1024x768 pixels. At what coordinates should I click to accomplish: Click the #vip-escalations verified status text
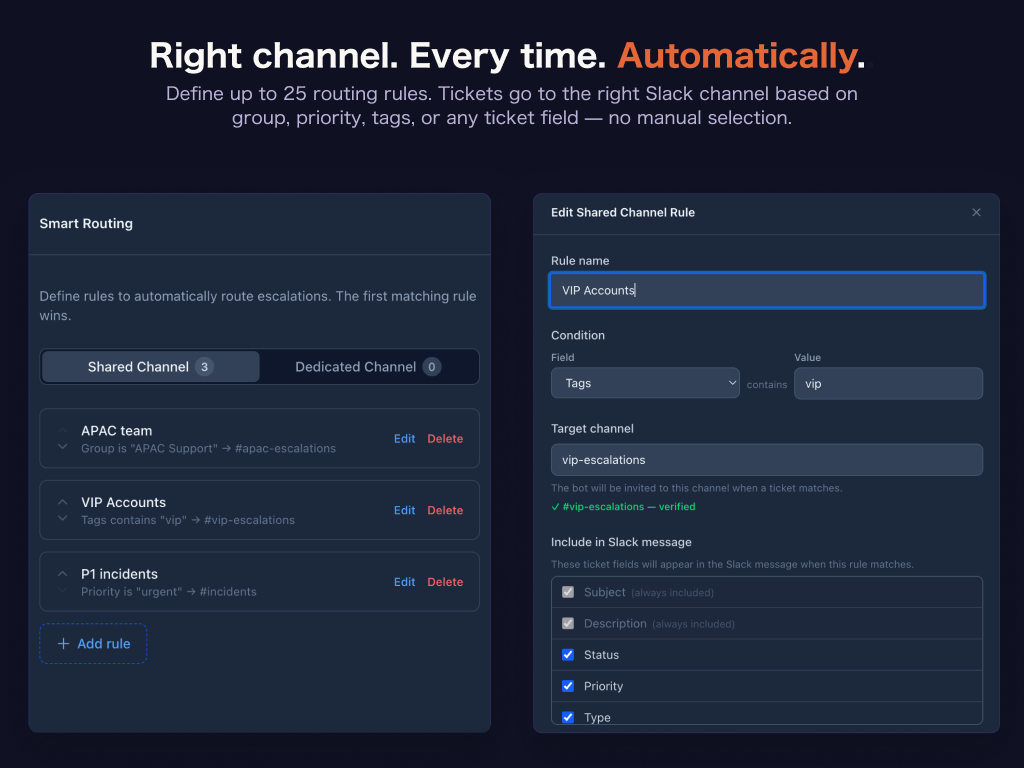pyautogui.click(x=624, y=507)
